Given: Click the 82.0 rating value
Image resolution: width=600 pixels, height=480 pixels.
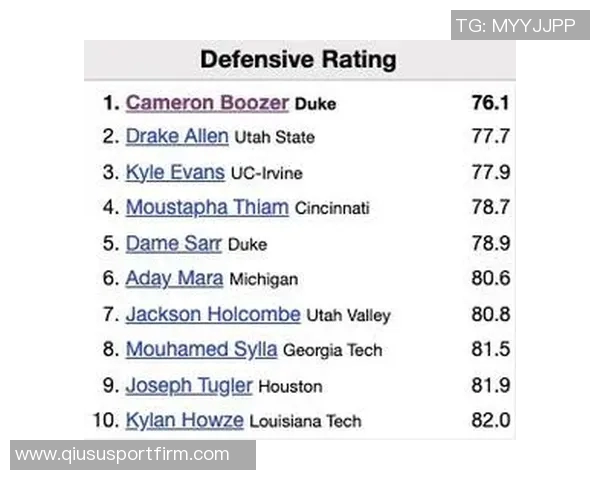Looking at the screenshot, I should tap(490, 420).
